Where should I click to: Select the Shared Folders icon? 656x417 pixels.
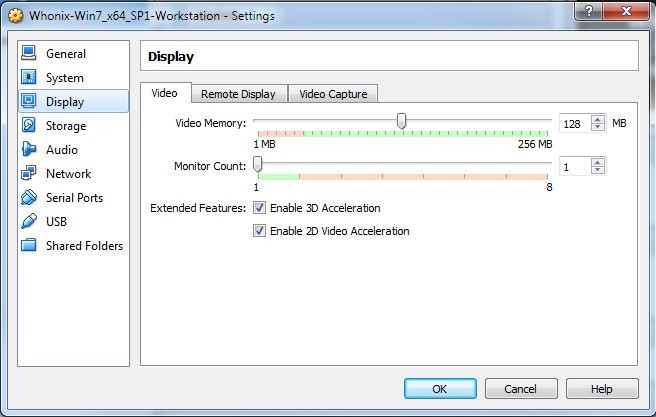[x=28, y=246]
